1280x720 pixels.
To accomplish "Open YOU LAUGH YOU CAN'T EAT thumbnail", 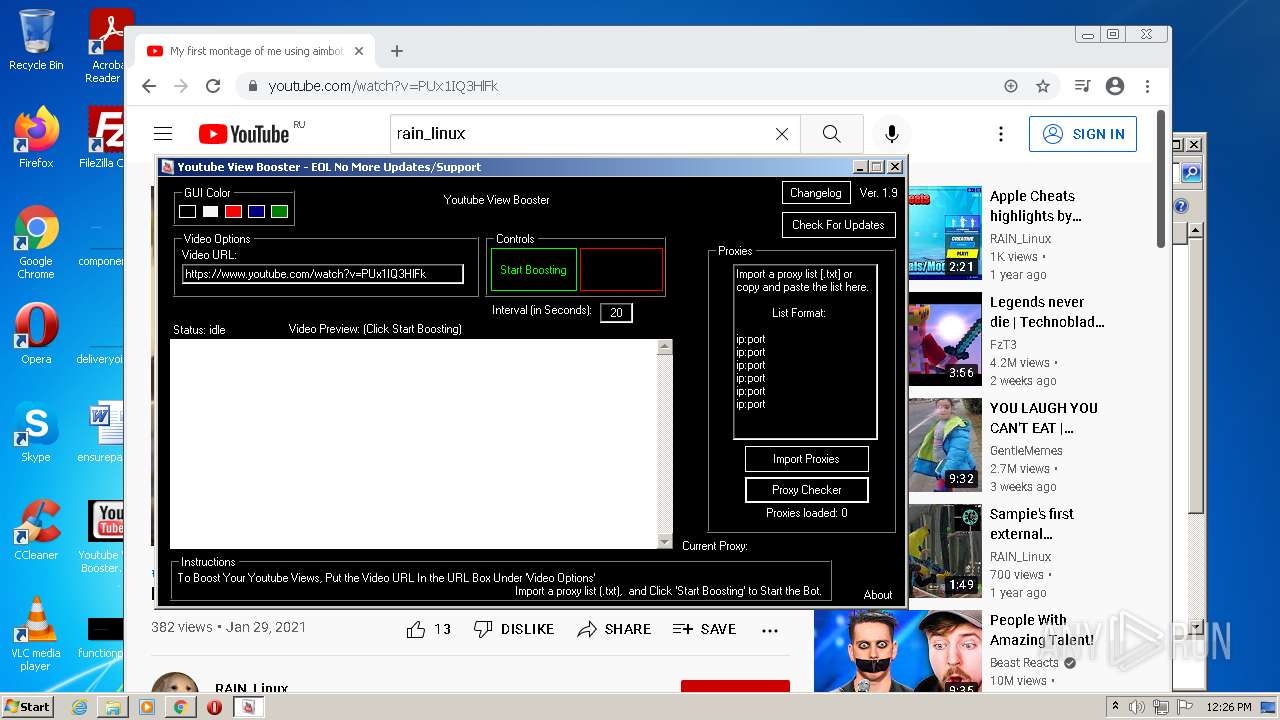I will 945,445.
